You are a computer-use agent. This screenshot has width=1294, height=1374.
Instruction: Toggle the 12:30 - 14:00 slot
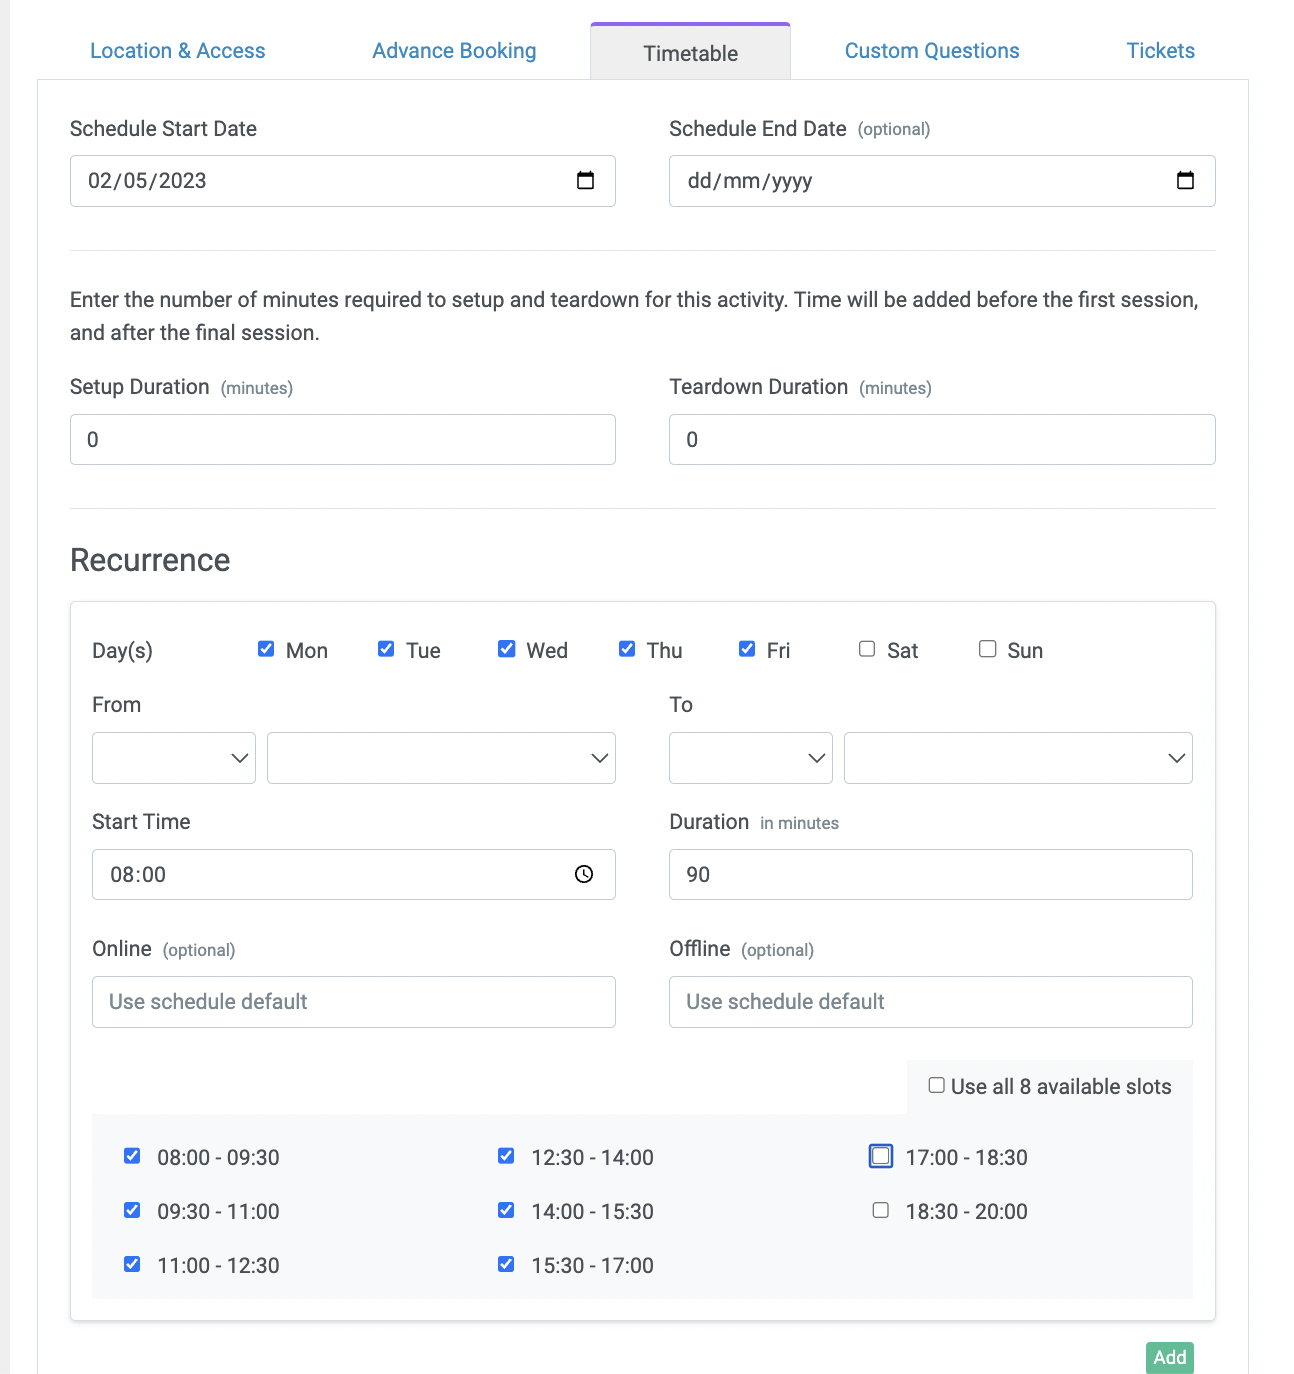tap(506, 1156)
